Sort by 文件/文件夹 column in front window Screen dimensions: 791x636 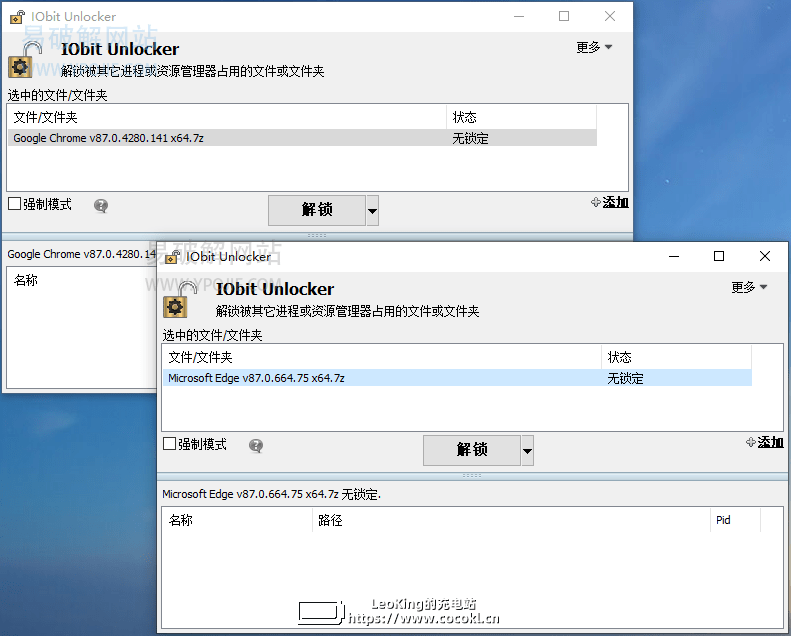tap(382, 357)
